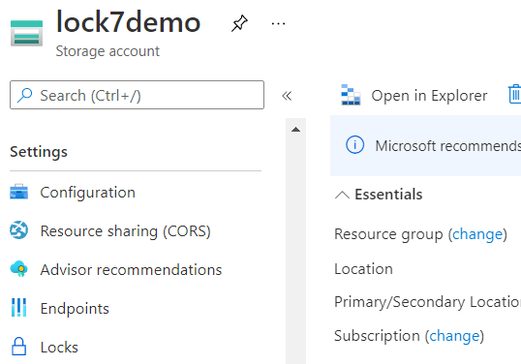Pin the lock7demo storage account
This screenshot has width=521, height=364.
click(239, 24)
